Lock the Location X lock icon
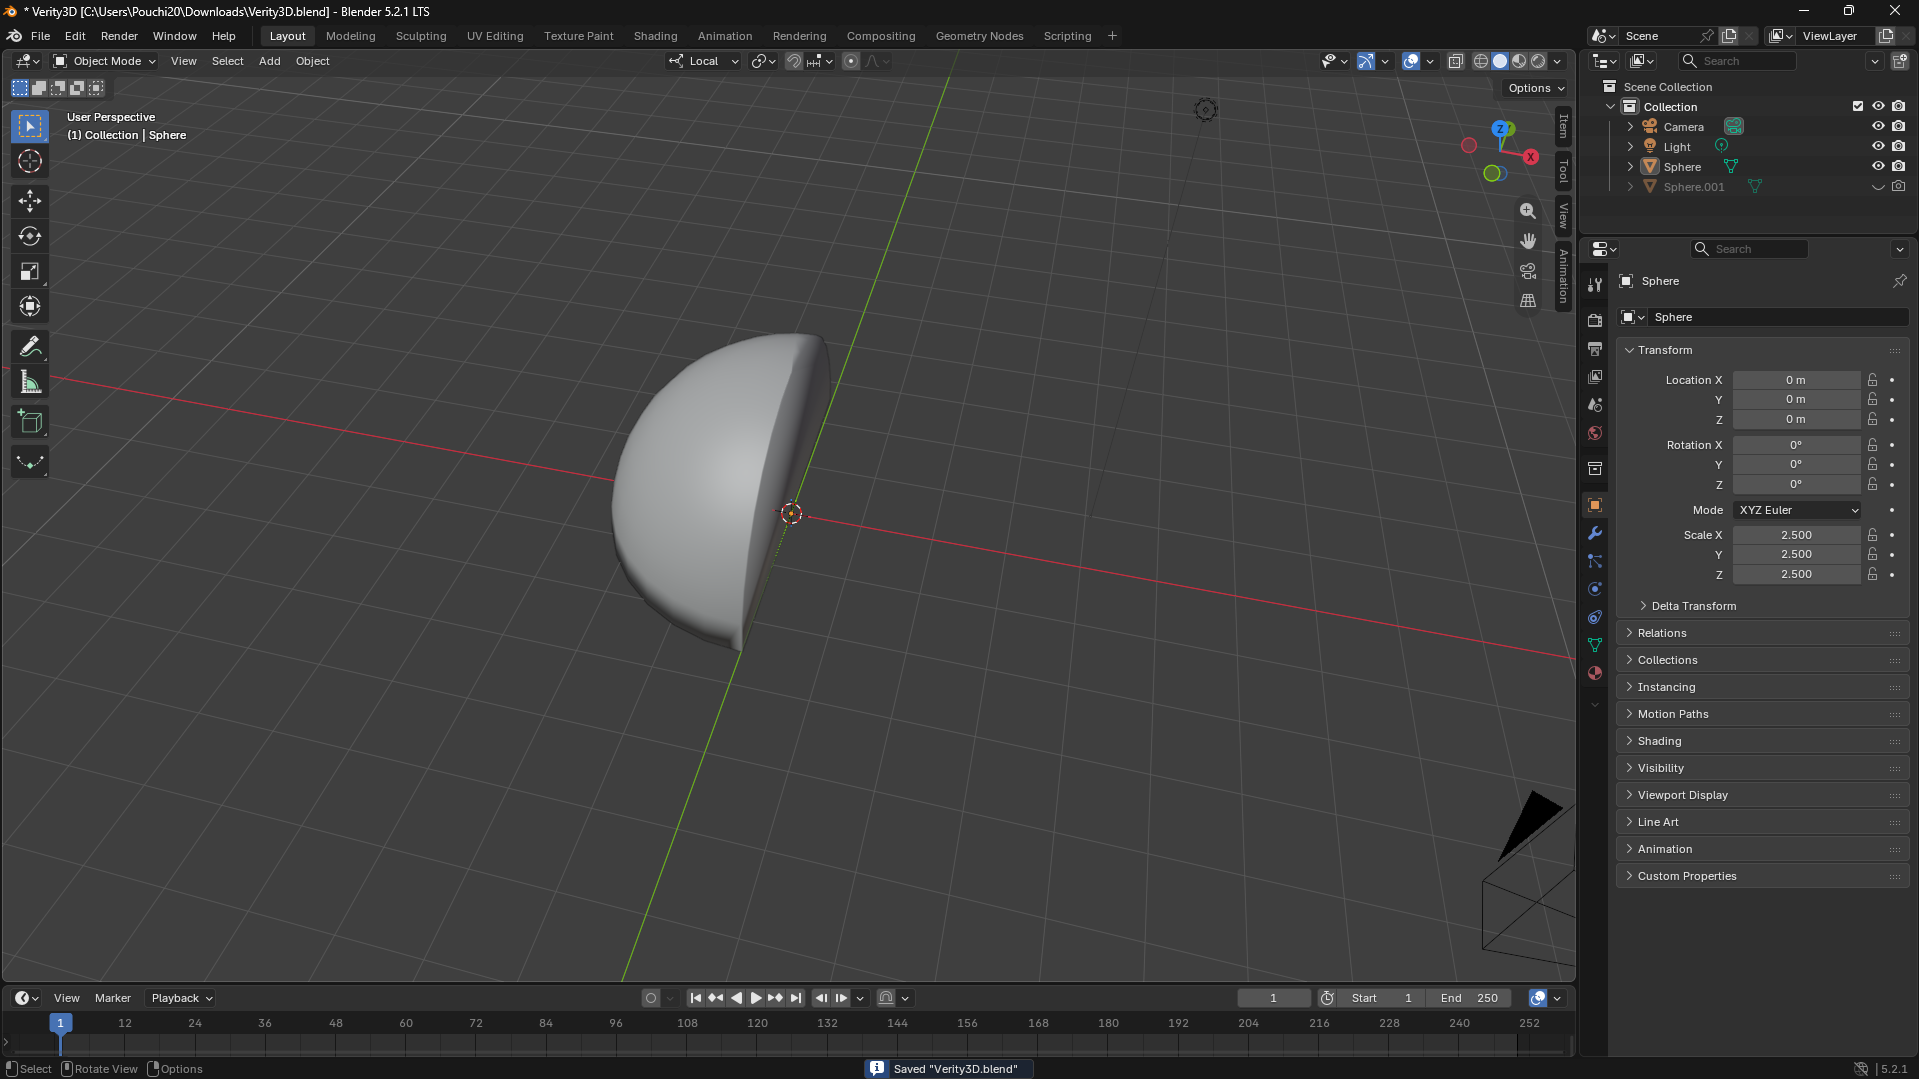The height and width of the screenshot is (1079, 1919). (x=1872, y=380)
